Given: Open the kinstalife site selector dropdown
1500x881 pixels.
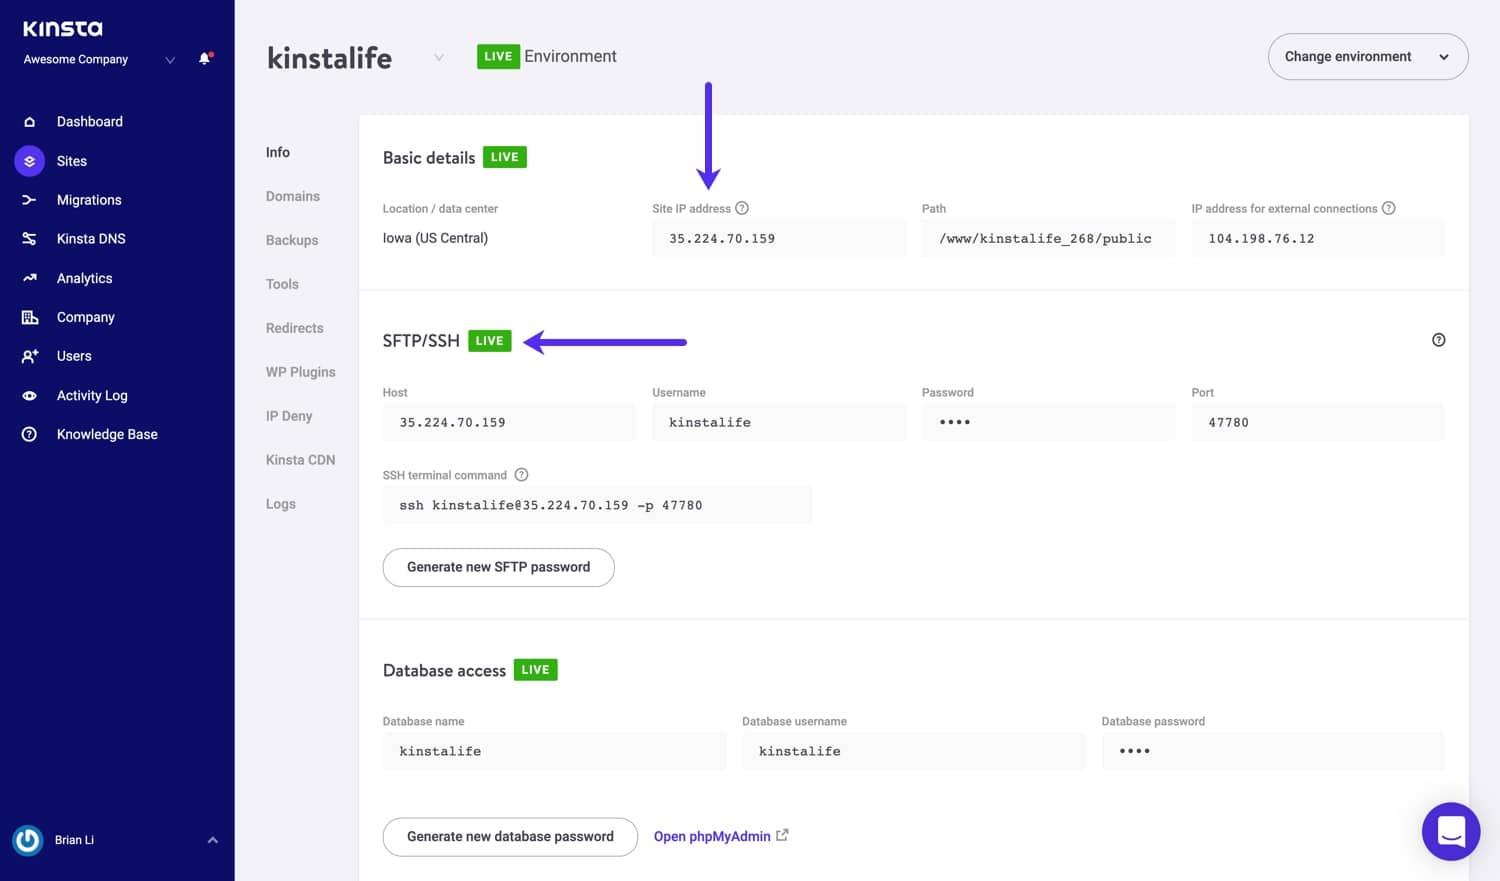Looking at the screenshot, I should [438, 57].
